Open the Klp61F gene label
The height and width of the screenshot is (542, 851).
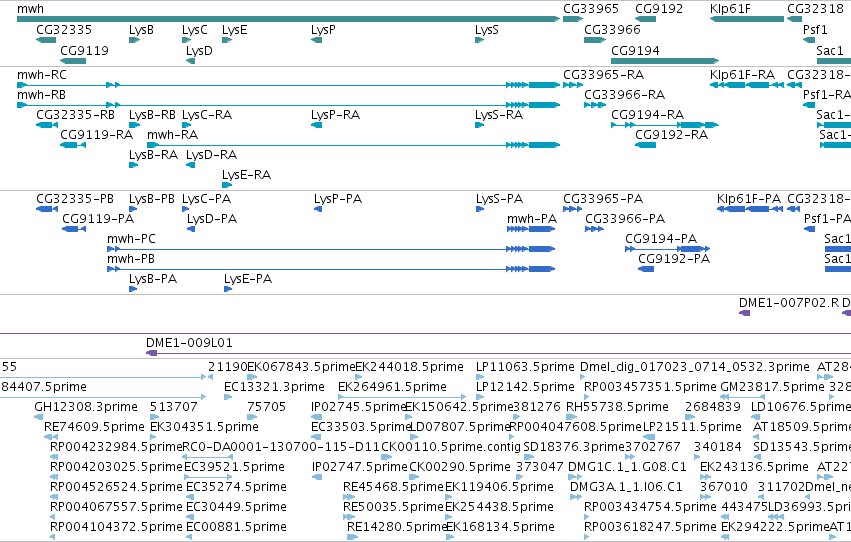(x=730, y=9)
